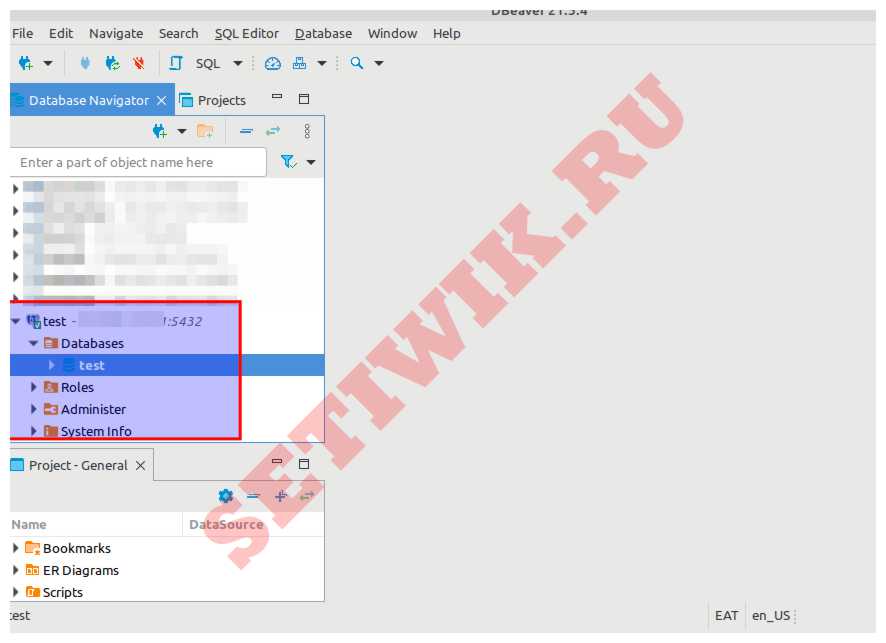Focus the object name filter field

(138, 162)
